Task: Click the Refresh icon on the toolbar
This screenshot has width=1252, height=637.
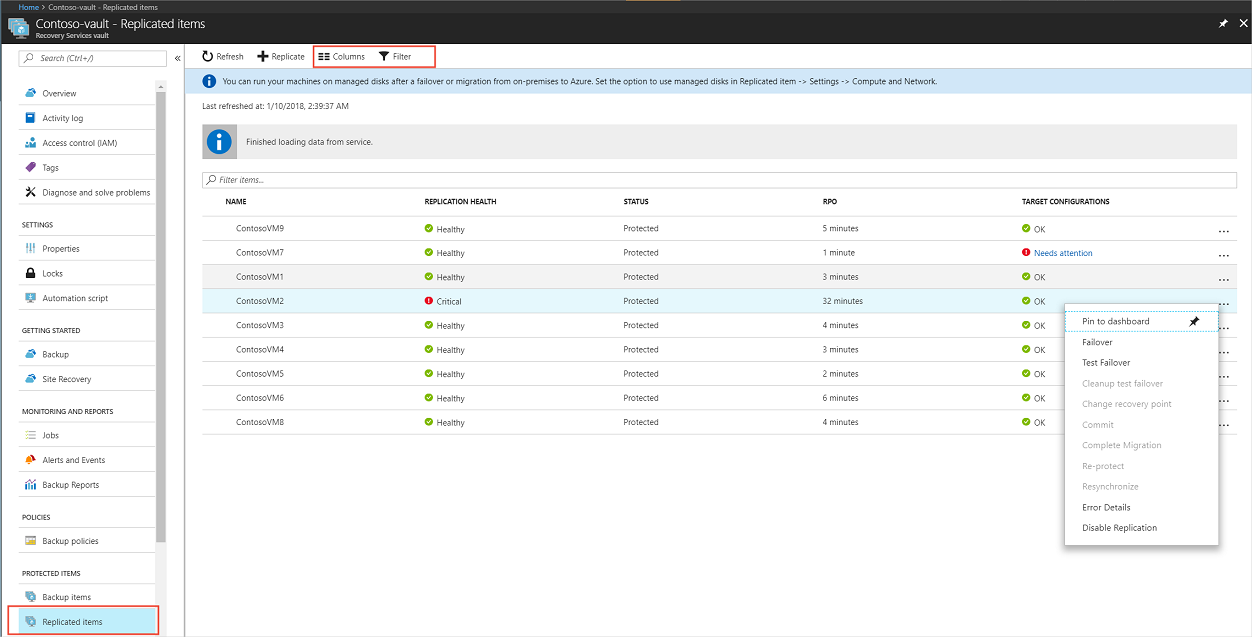Action: 222,56
